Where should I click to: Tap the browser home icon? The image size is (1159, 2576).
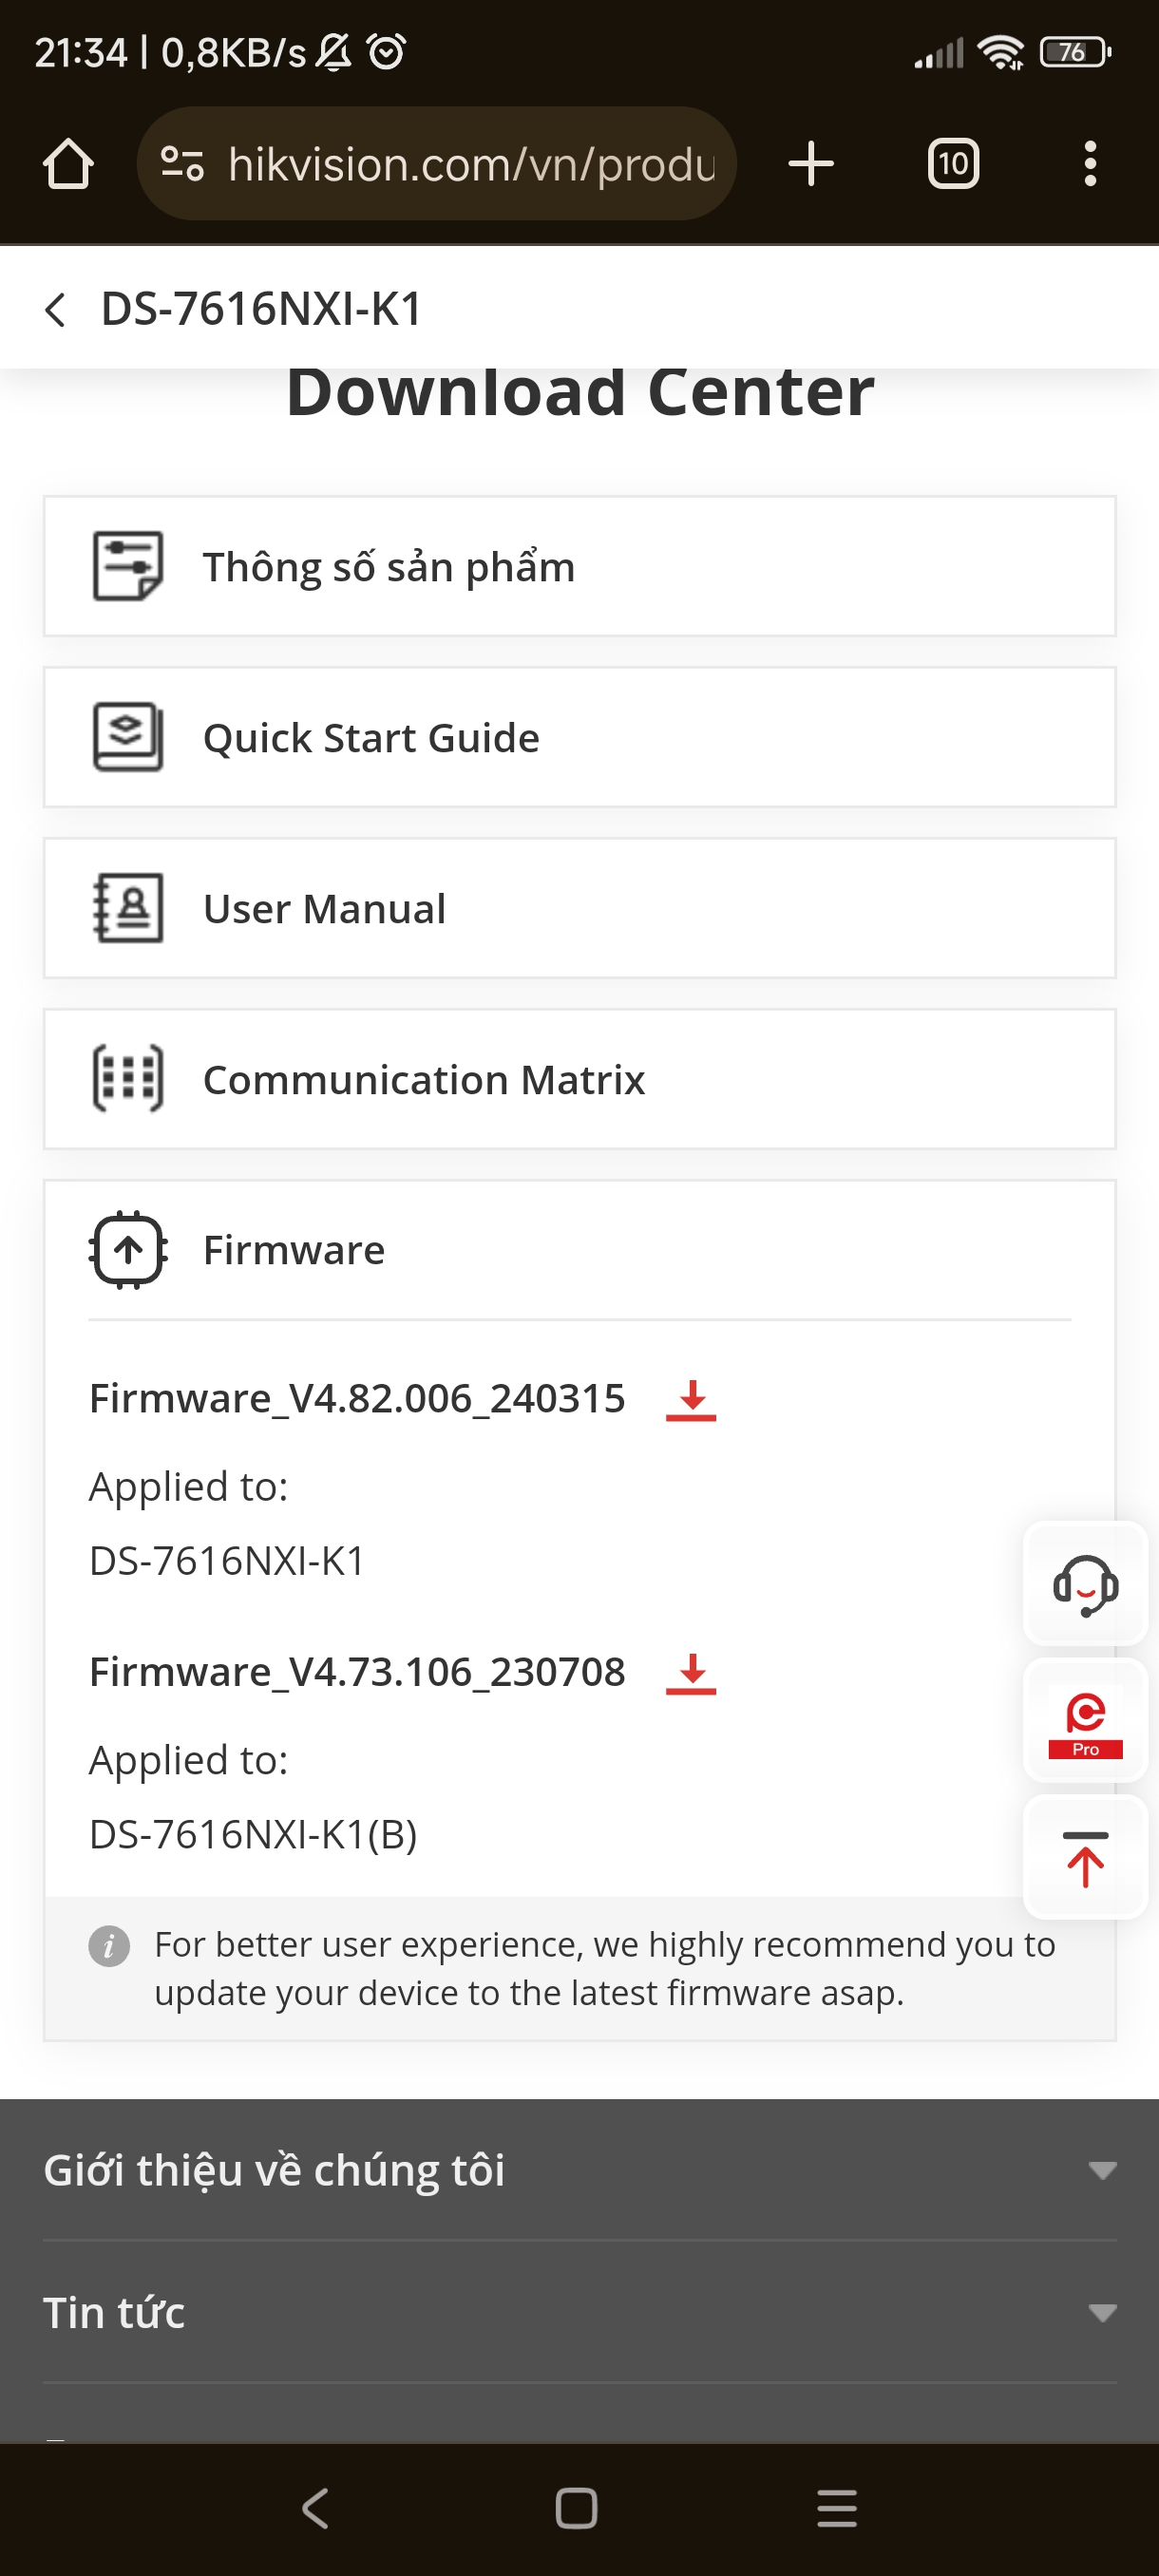(68, 164)
